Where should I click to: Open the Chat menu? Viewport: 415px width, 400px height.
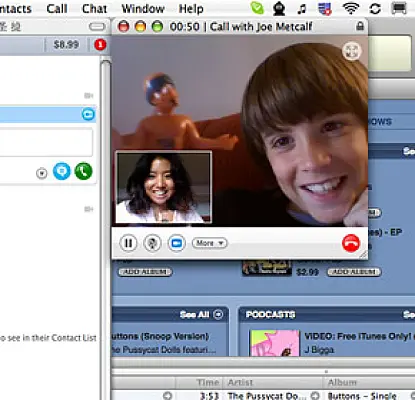click(94, 8)
